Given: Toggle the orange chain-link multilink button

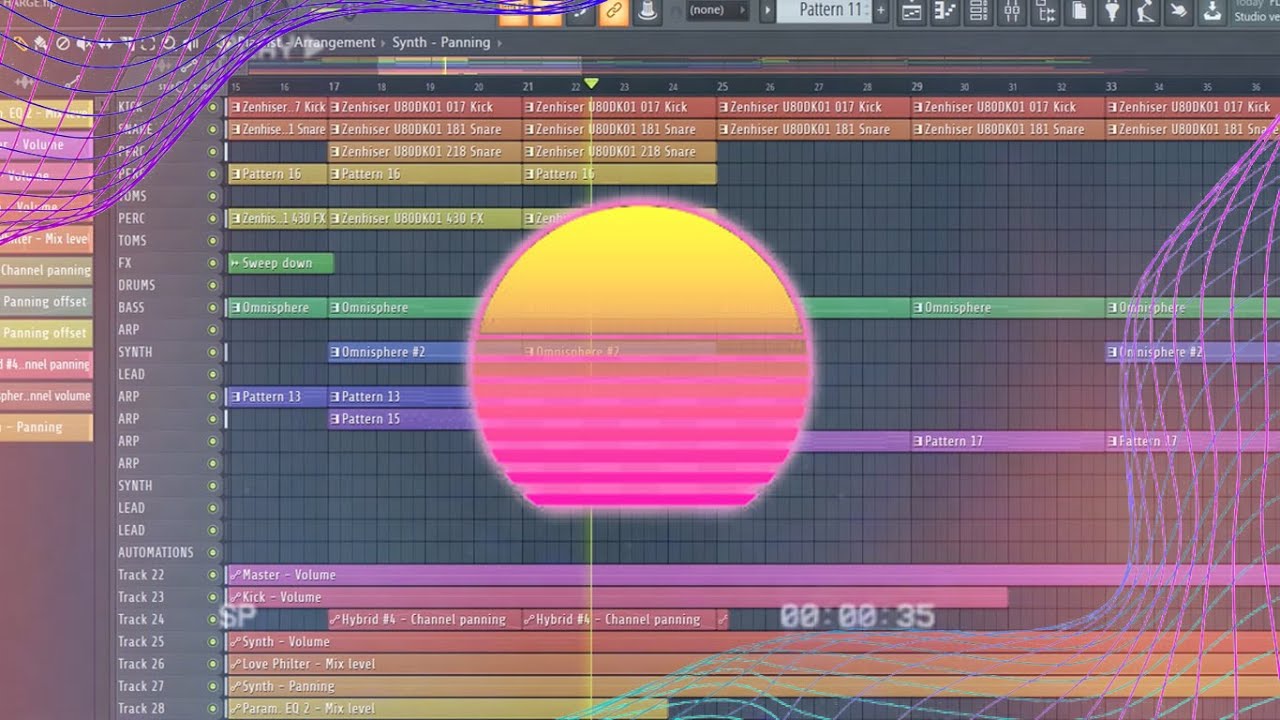Looking at the screenshot, I should click(612, 11).
